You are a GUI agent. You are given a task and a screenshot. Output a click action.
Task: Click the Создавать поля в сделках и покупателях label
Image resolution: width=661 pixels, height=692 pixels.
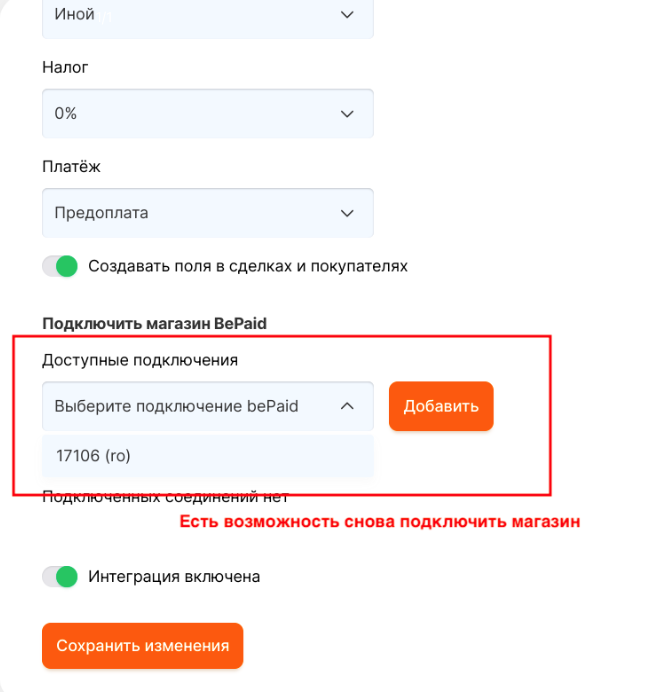[248, 266]
